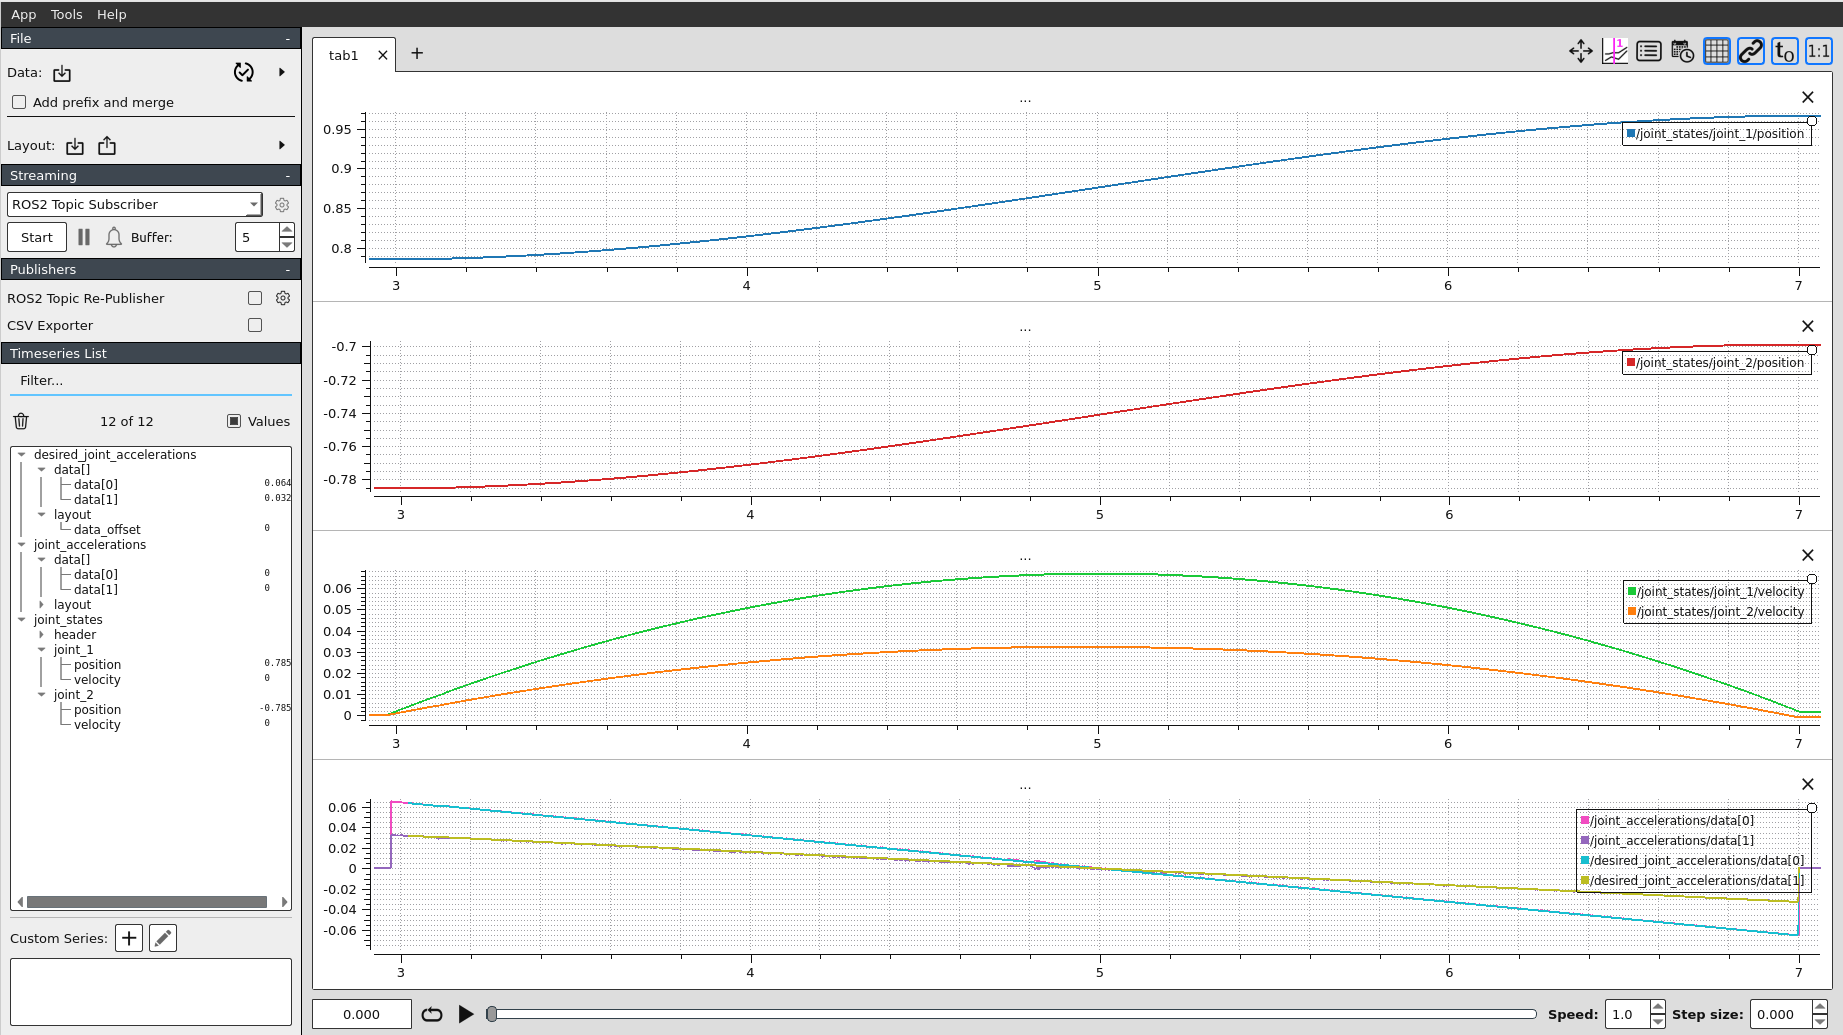Image resolution: width=1843 pixels, height=1035 pixels.
Task: Enable ROS2 Topic Re-Publisher checkbox
Action: click(255, 298)
